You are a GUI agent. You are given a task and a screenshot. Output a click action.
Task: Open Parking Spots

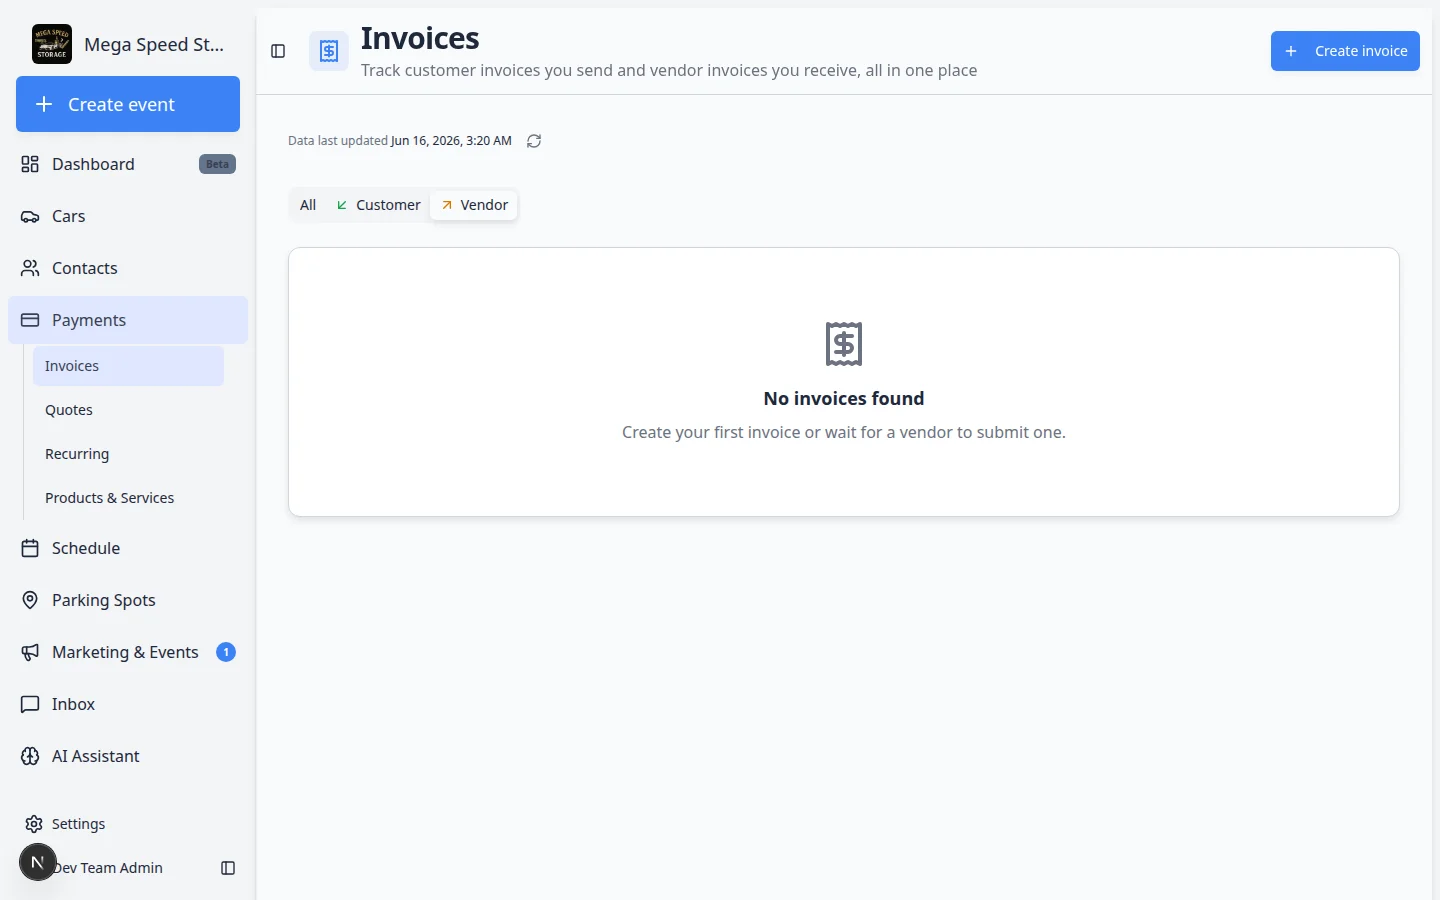click(128, 600)
